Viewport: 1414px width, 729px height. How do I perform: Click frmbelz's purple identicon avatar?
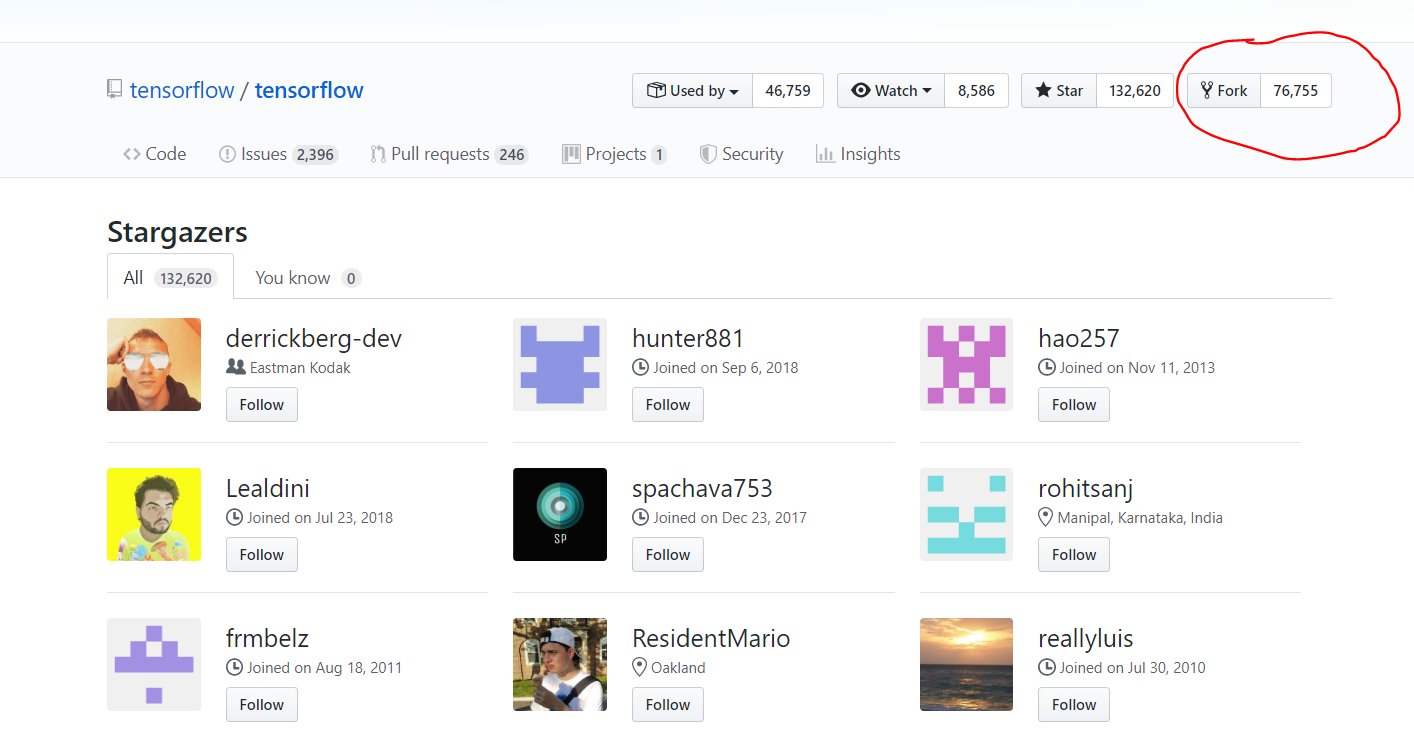click(154, 664)
